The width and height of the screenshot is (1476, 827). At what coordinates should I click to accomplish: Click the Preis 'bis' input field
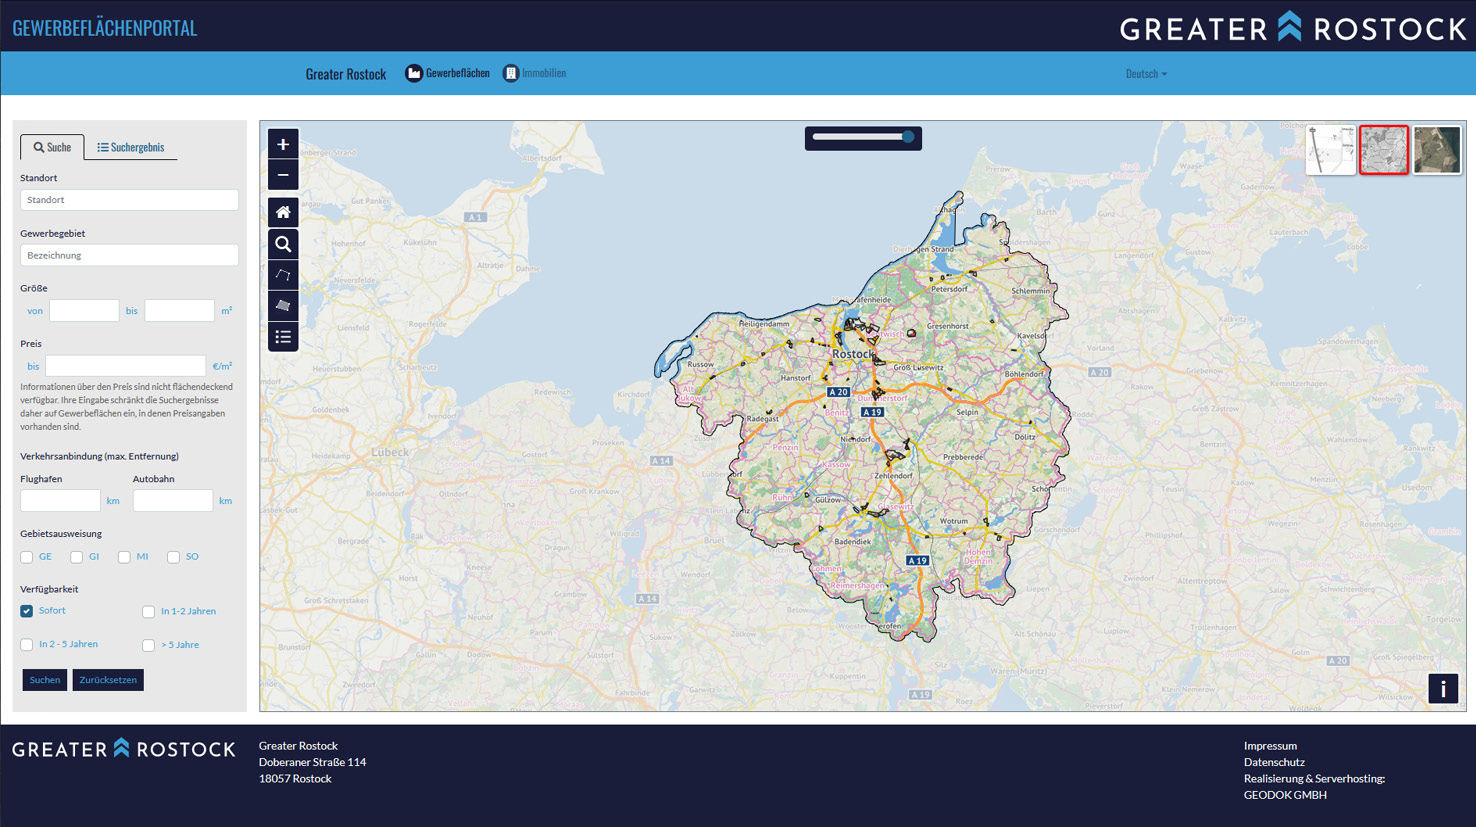tap(125, 366)
